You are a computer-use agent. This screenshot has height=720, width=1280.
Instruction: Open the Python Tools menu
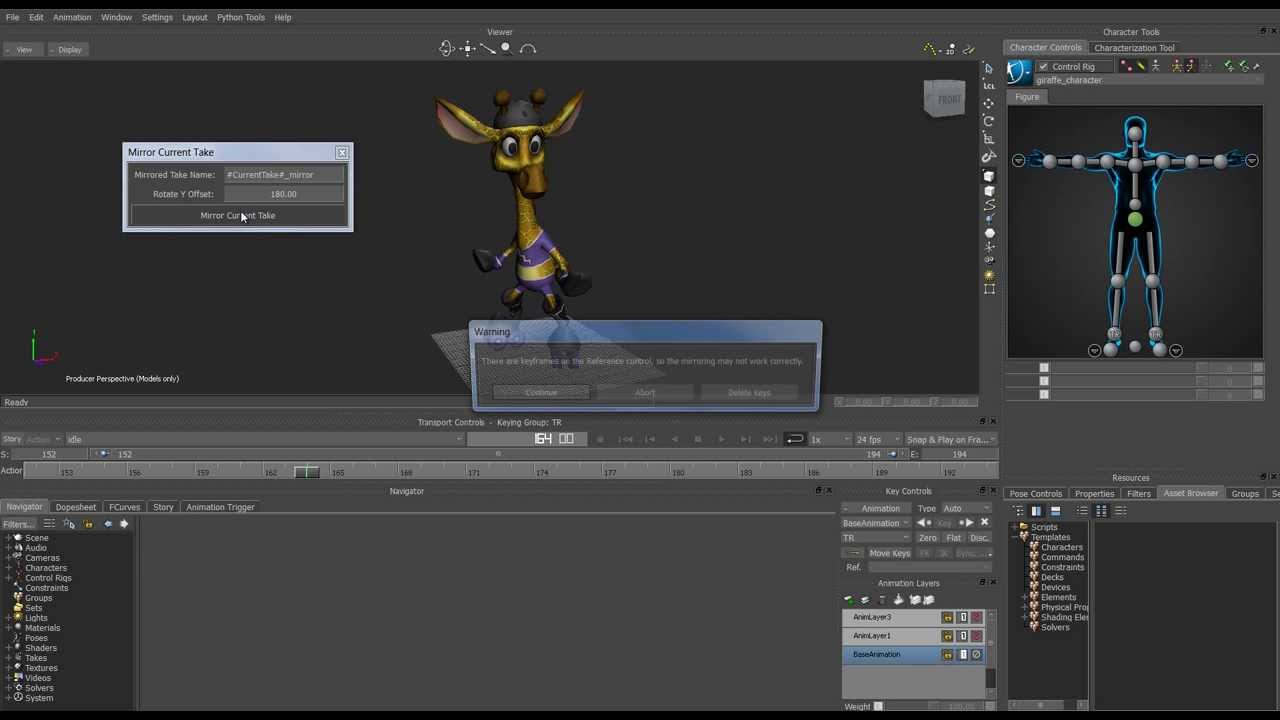pyautogui.click(x=241, y=17)
